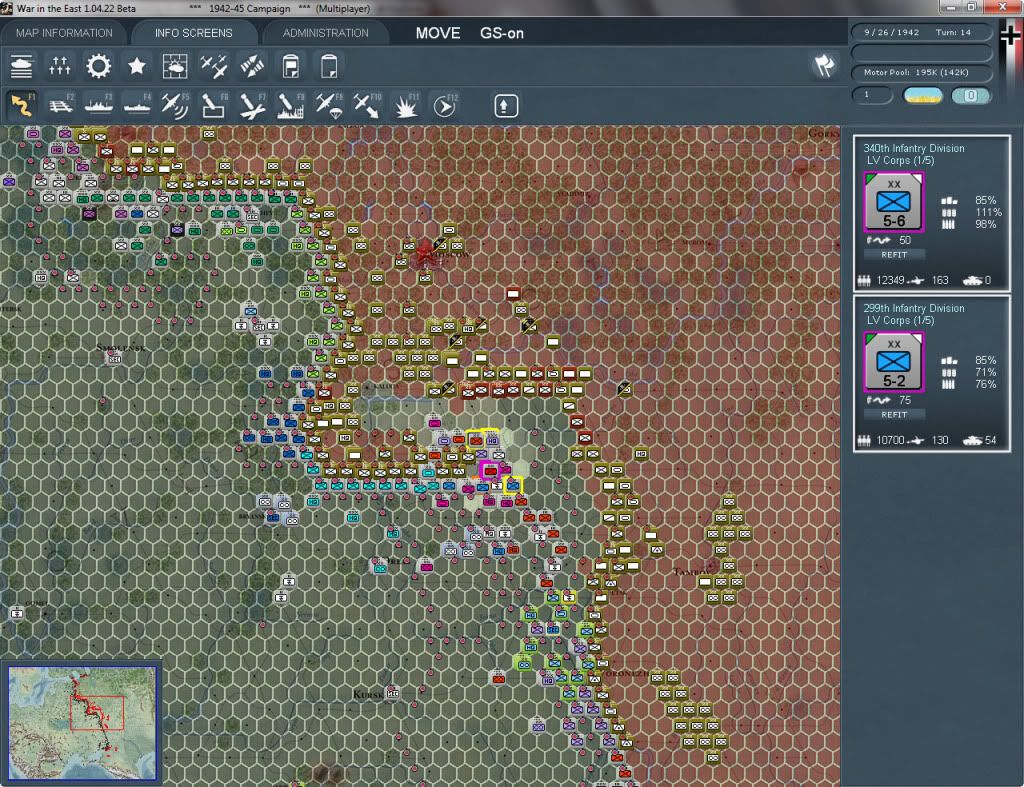Click the F12 end turn arrow icon
Viewport: 1024px width, 787px height.
[444, 105]
